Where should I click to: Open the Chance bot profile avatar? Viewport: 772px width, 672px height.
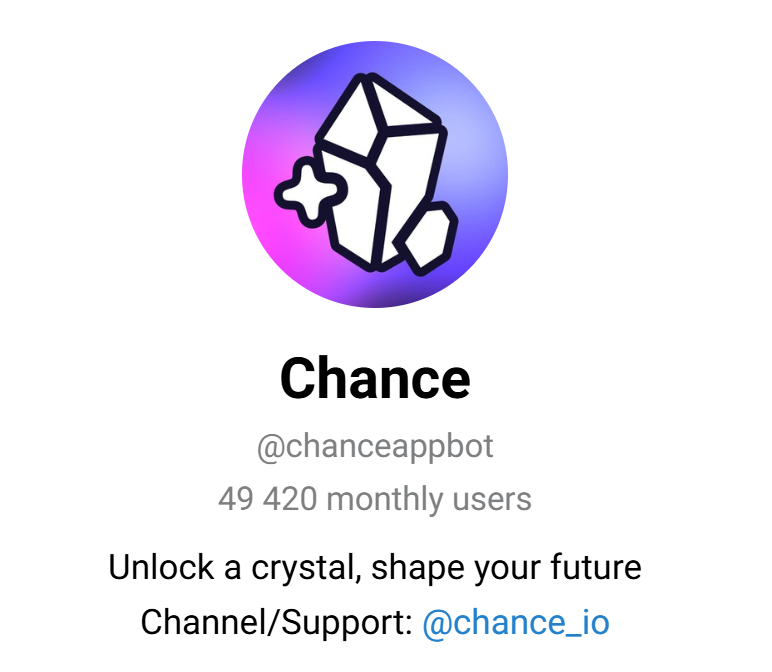click(x=375, y=174)
